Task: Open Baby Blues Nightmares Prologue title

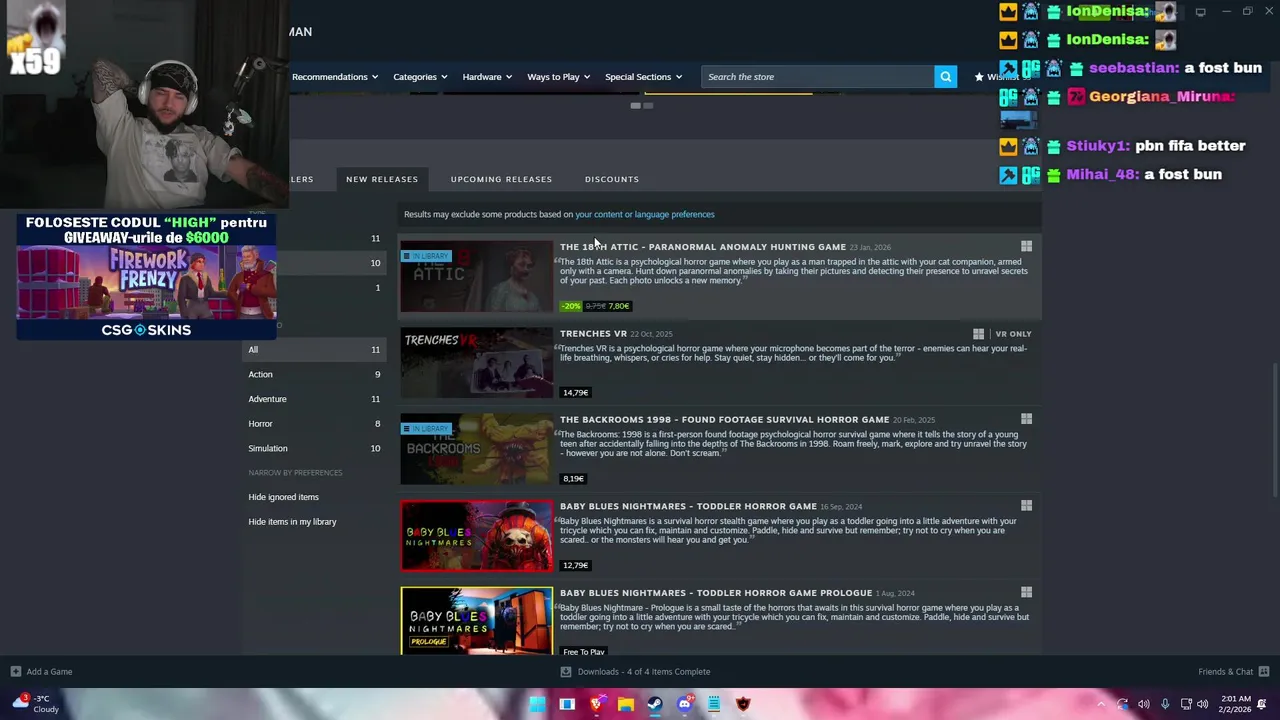Action: (716, 593)
